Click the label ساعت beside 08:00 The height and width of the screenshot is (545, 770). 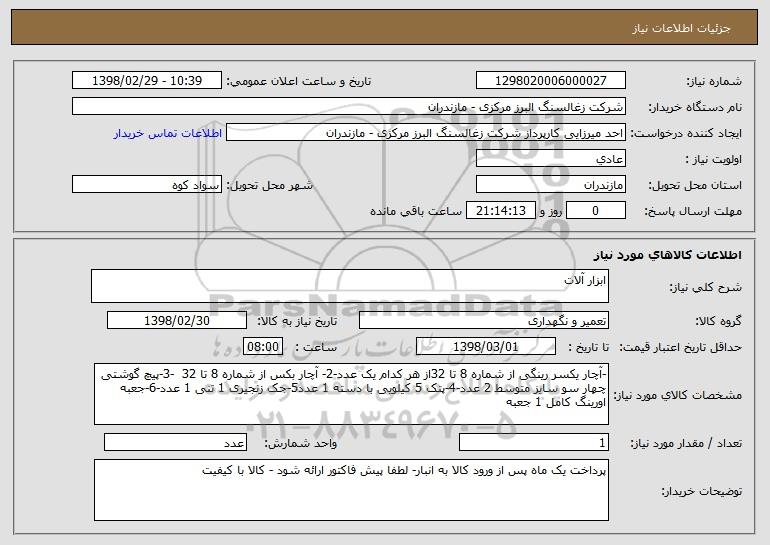pos(316,347)
